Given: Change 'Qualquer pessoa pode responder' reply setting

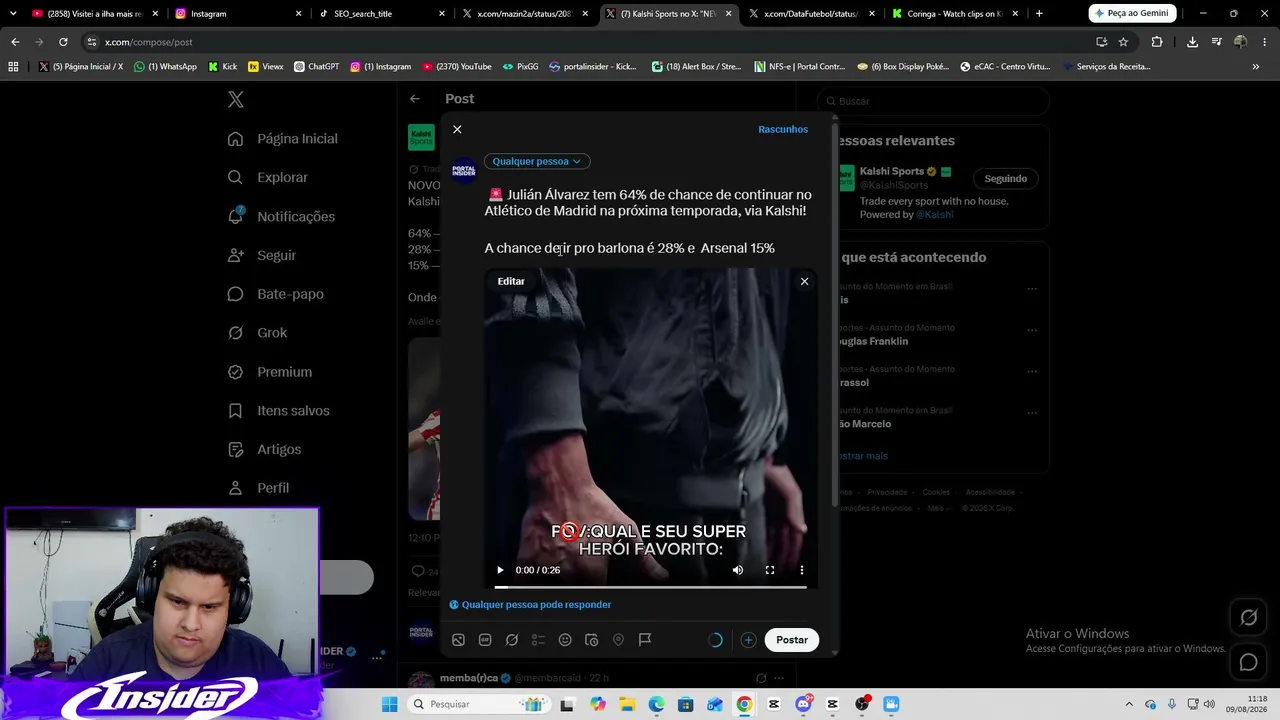Looking at the screenshot, I should click(530, 604).
